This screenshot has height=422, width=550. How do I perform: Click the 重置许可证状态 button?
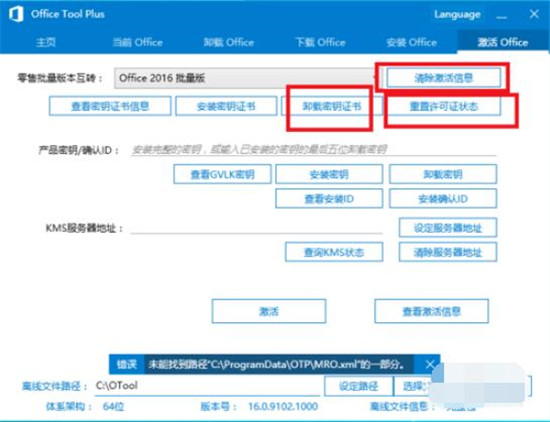coord(444,106)
